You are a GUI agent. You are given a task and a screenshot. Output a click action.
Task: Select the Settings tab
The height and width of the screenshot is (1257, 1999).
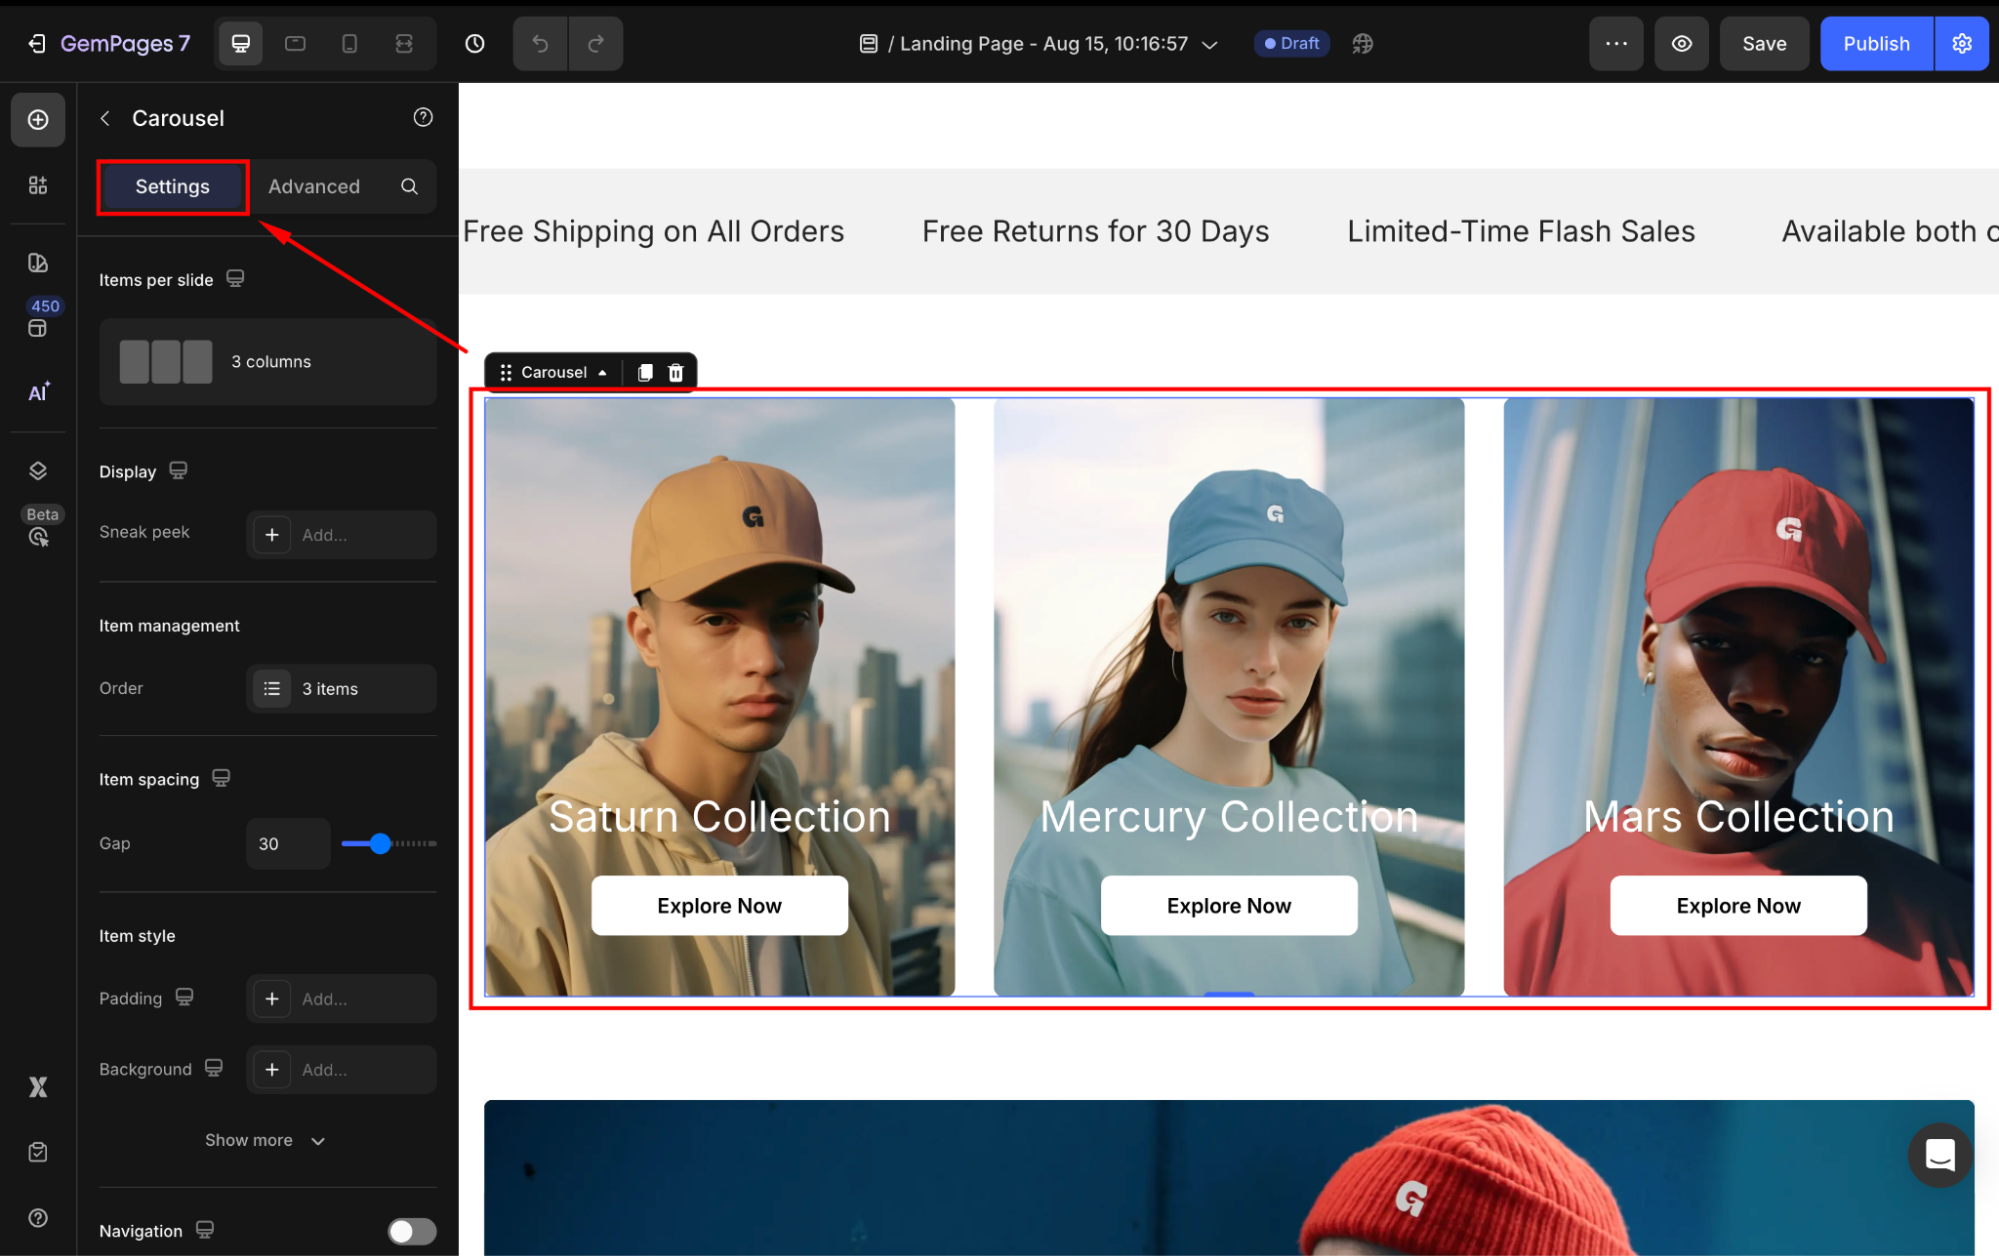point(173,187)
